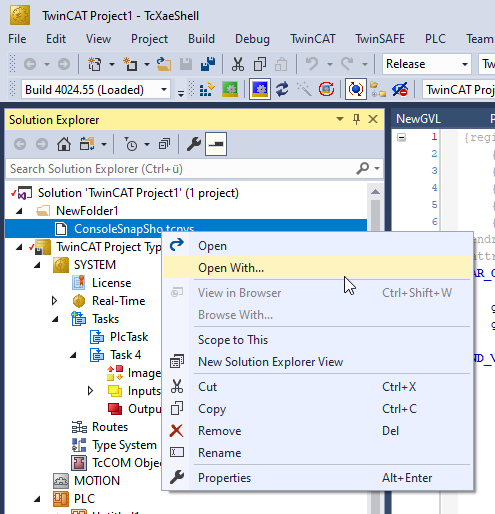Image resolution: width=495 pixels, height=514 pixels.
Task: Collapse the NewFolder1 tree node
Action: click(x=19, y=211)
